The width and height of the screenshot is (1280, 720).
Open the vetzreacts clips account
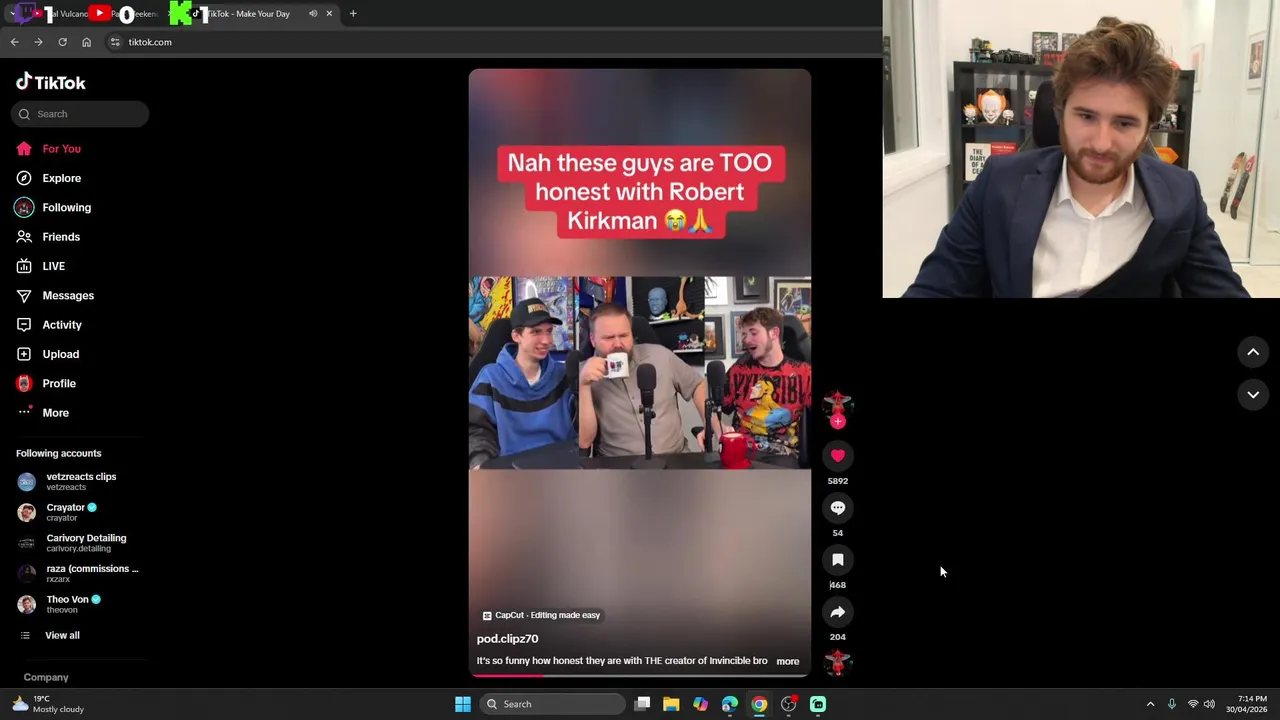80,481
